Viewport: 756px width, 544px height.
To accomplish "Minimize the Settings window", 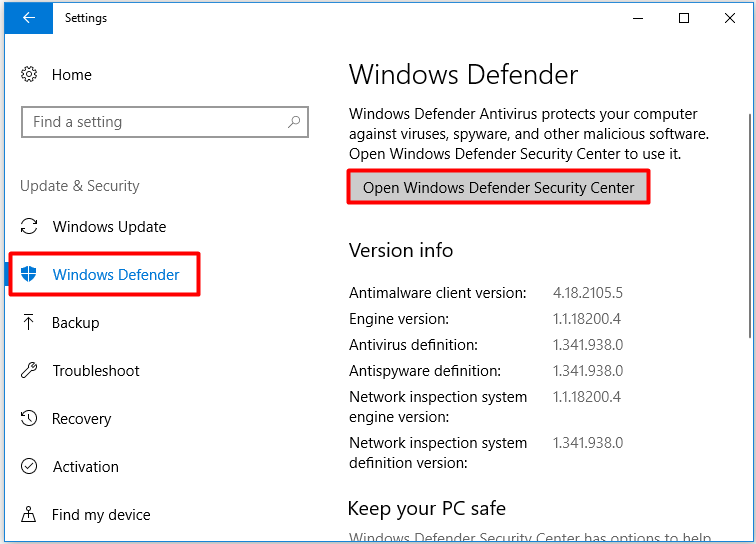I will tap(638, 18).
